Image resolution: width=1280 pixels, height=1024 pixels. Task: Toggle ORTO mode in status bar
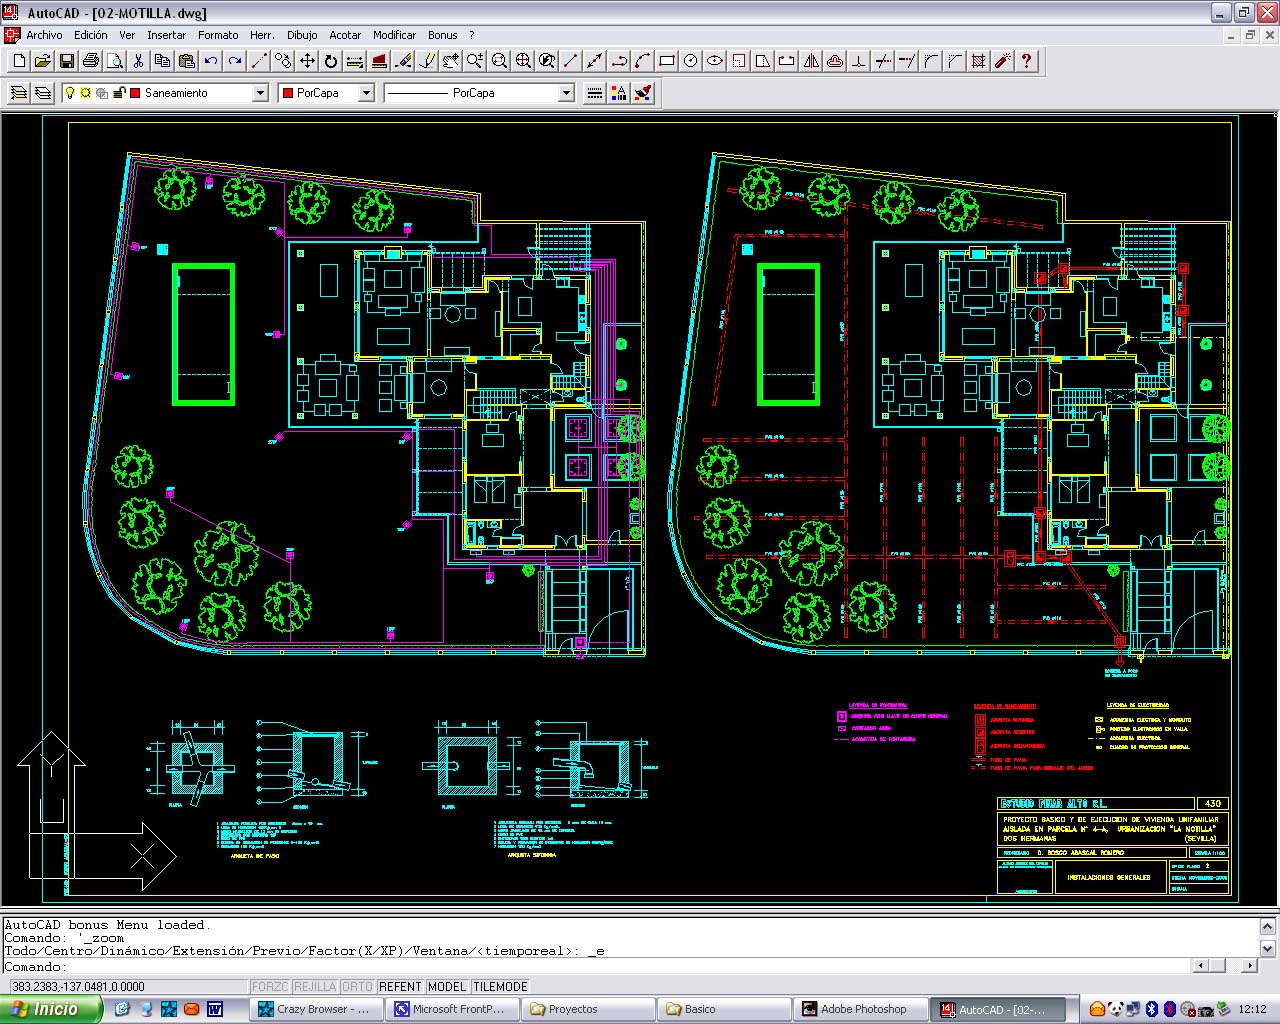tap(357, 986)
